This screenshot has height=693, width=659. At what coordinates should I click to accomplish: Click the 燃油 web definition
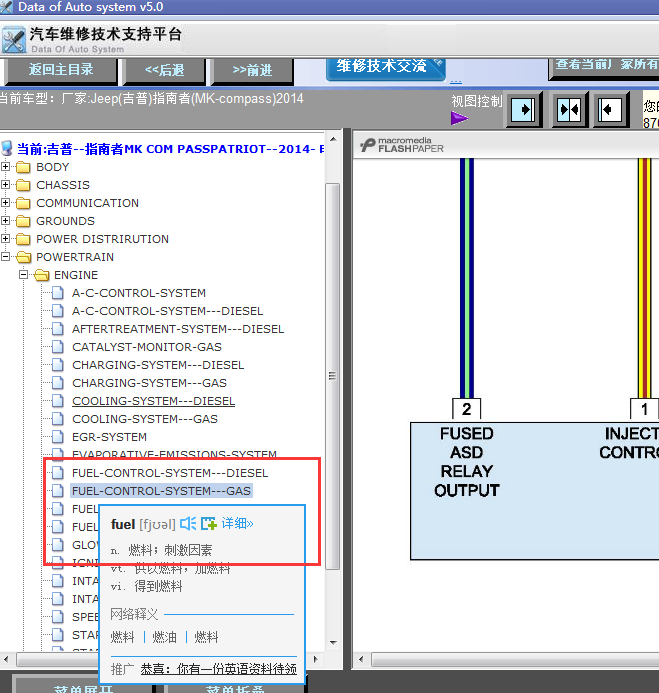(164, 637)
